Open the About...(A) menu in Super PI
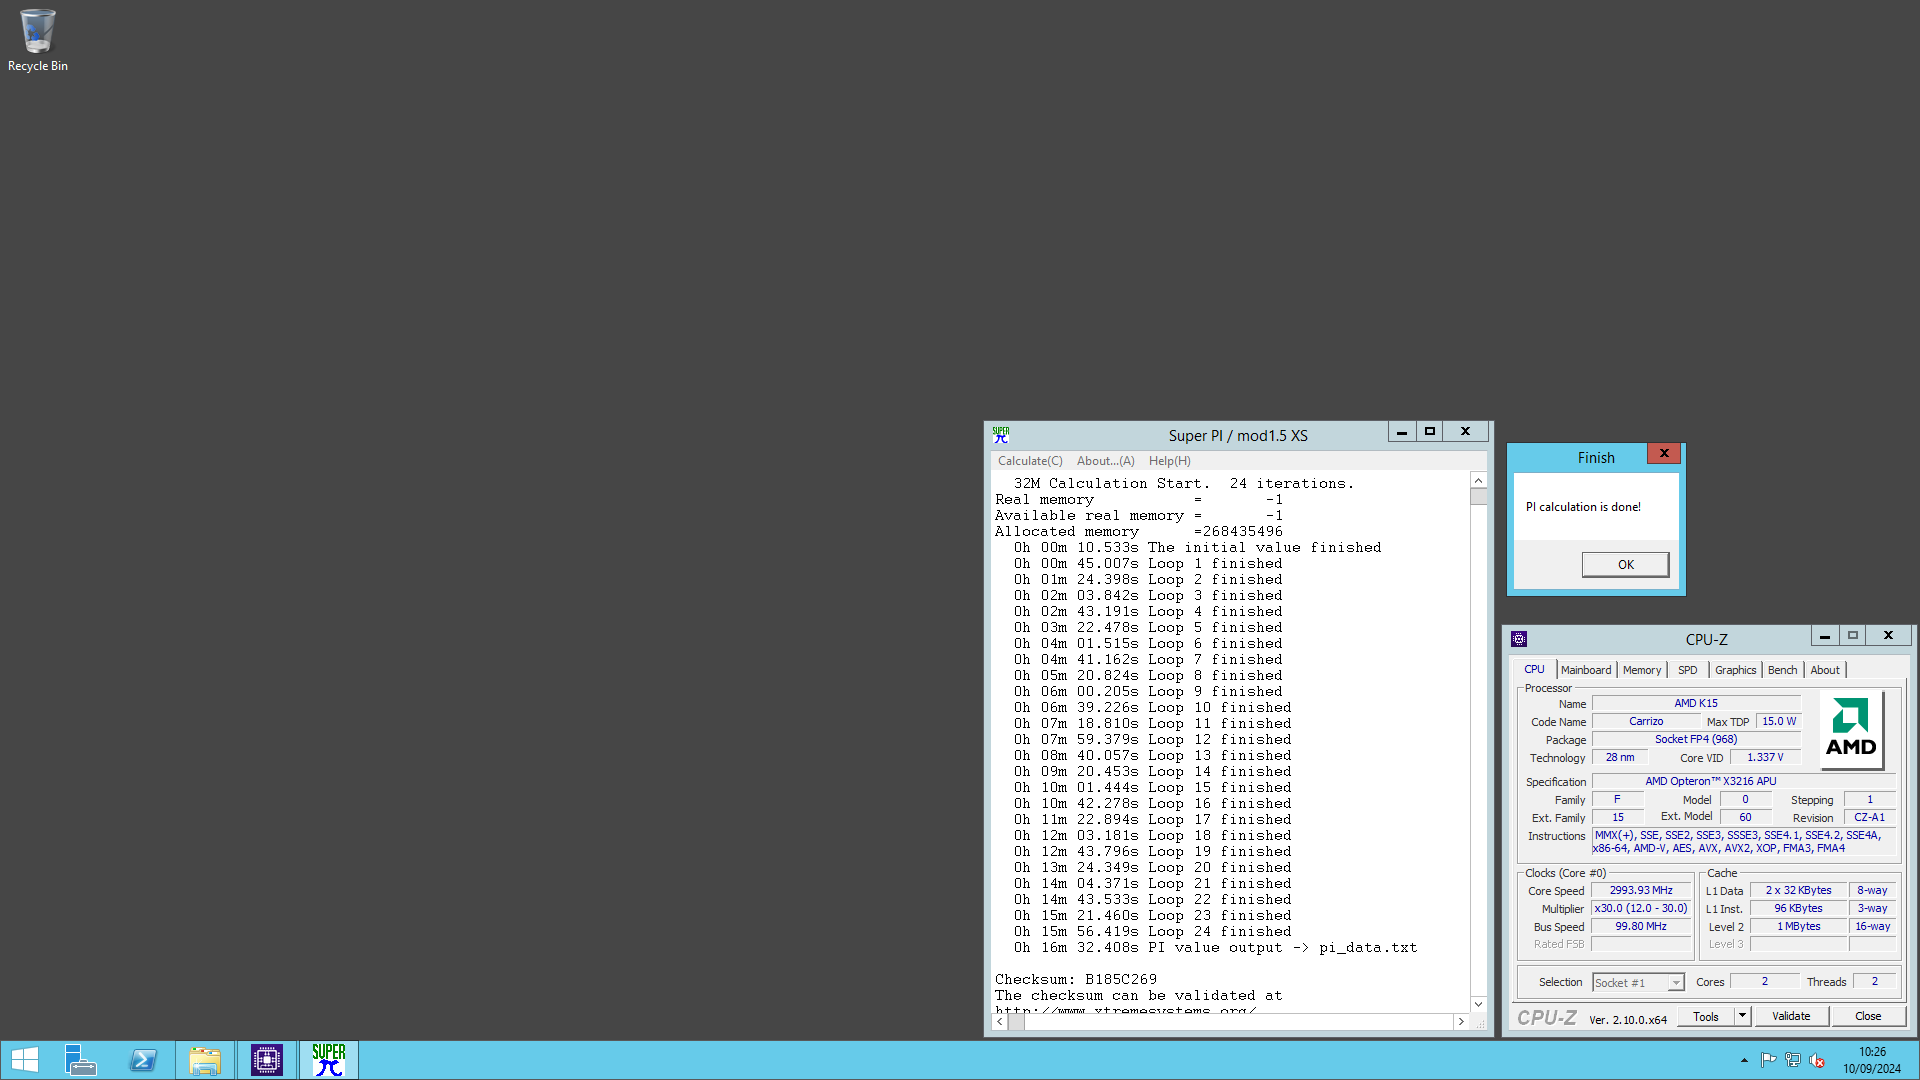The image size is (1920, 1080). click(1106, 461)
